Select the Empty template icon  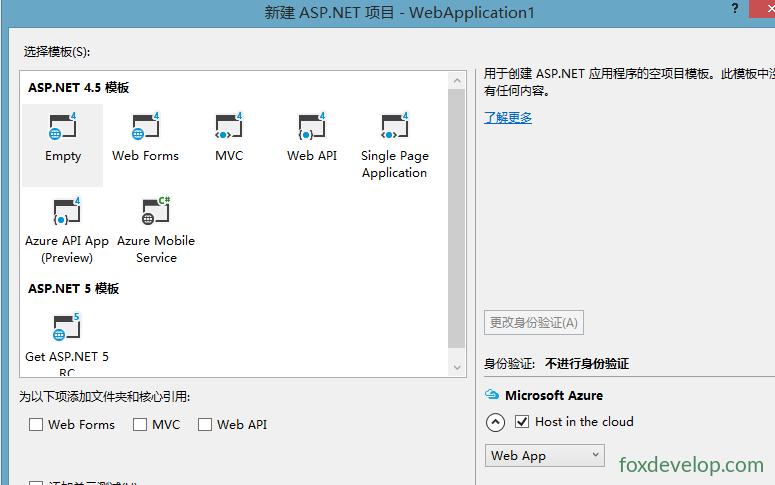tap(62, 127)
